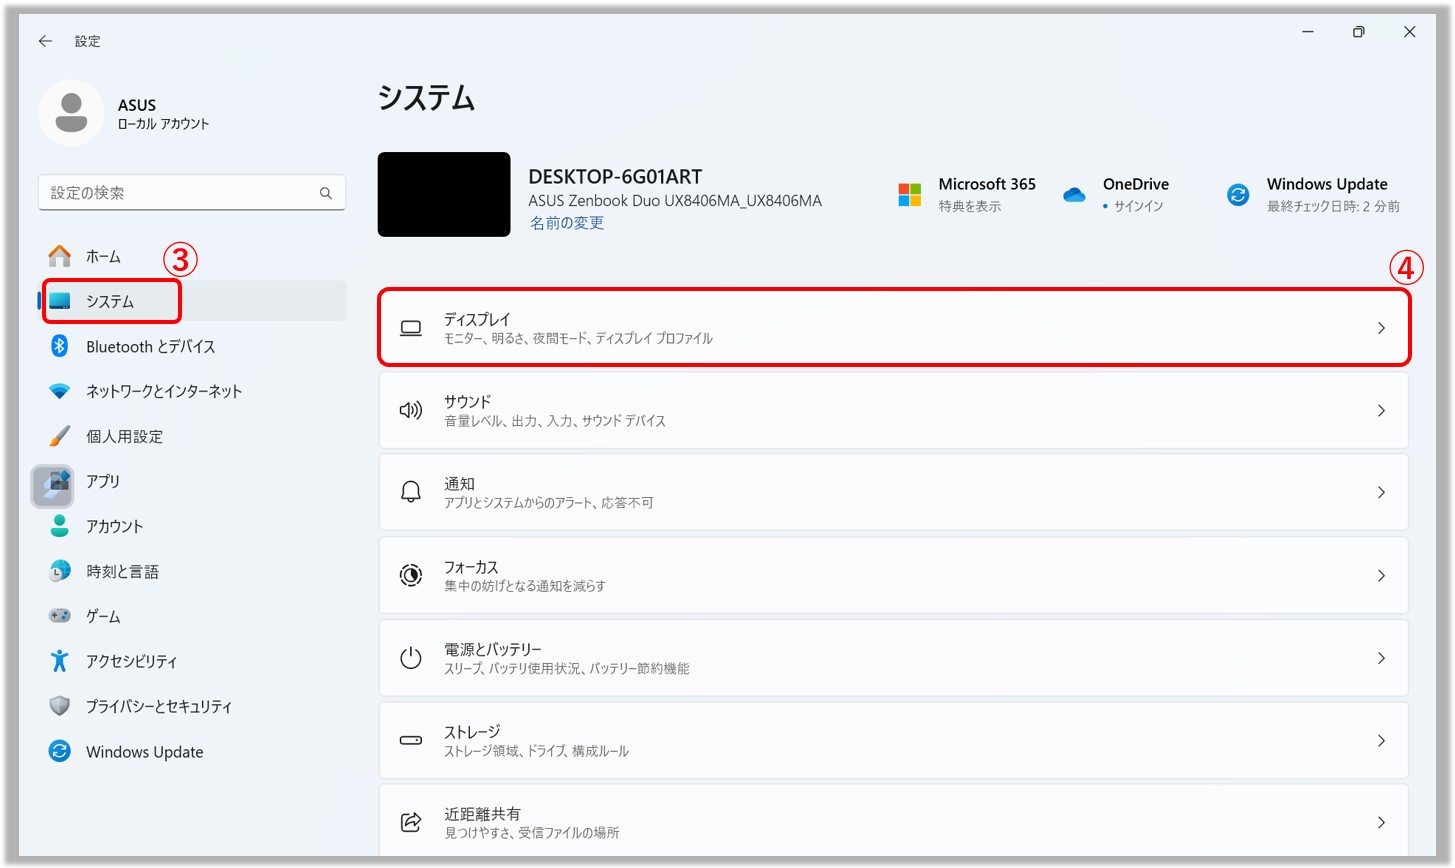Screen dimensions: 1455x868
Task: Open 個人用設定 category
Action: click(193, 436)
